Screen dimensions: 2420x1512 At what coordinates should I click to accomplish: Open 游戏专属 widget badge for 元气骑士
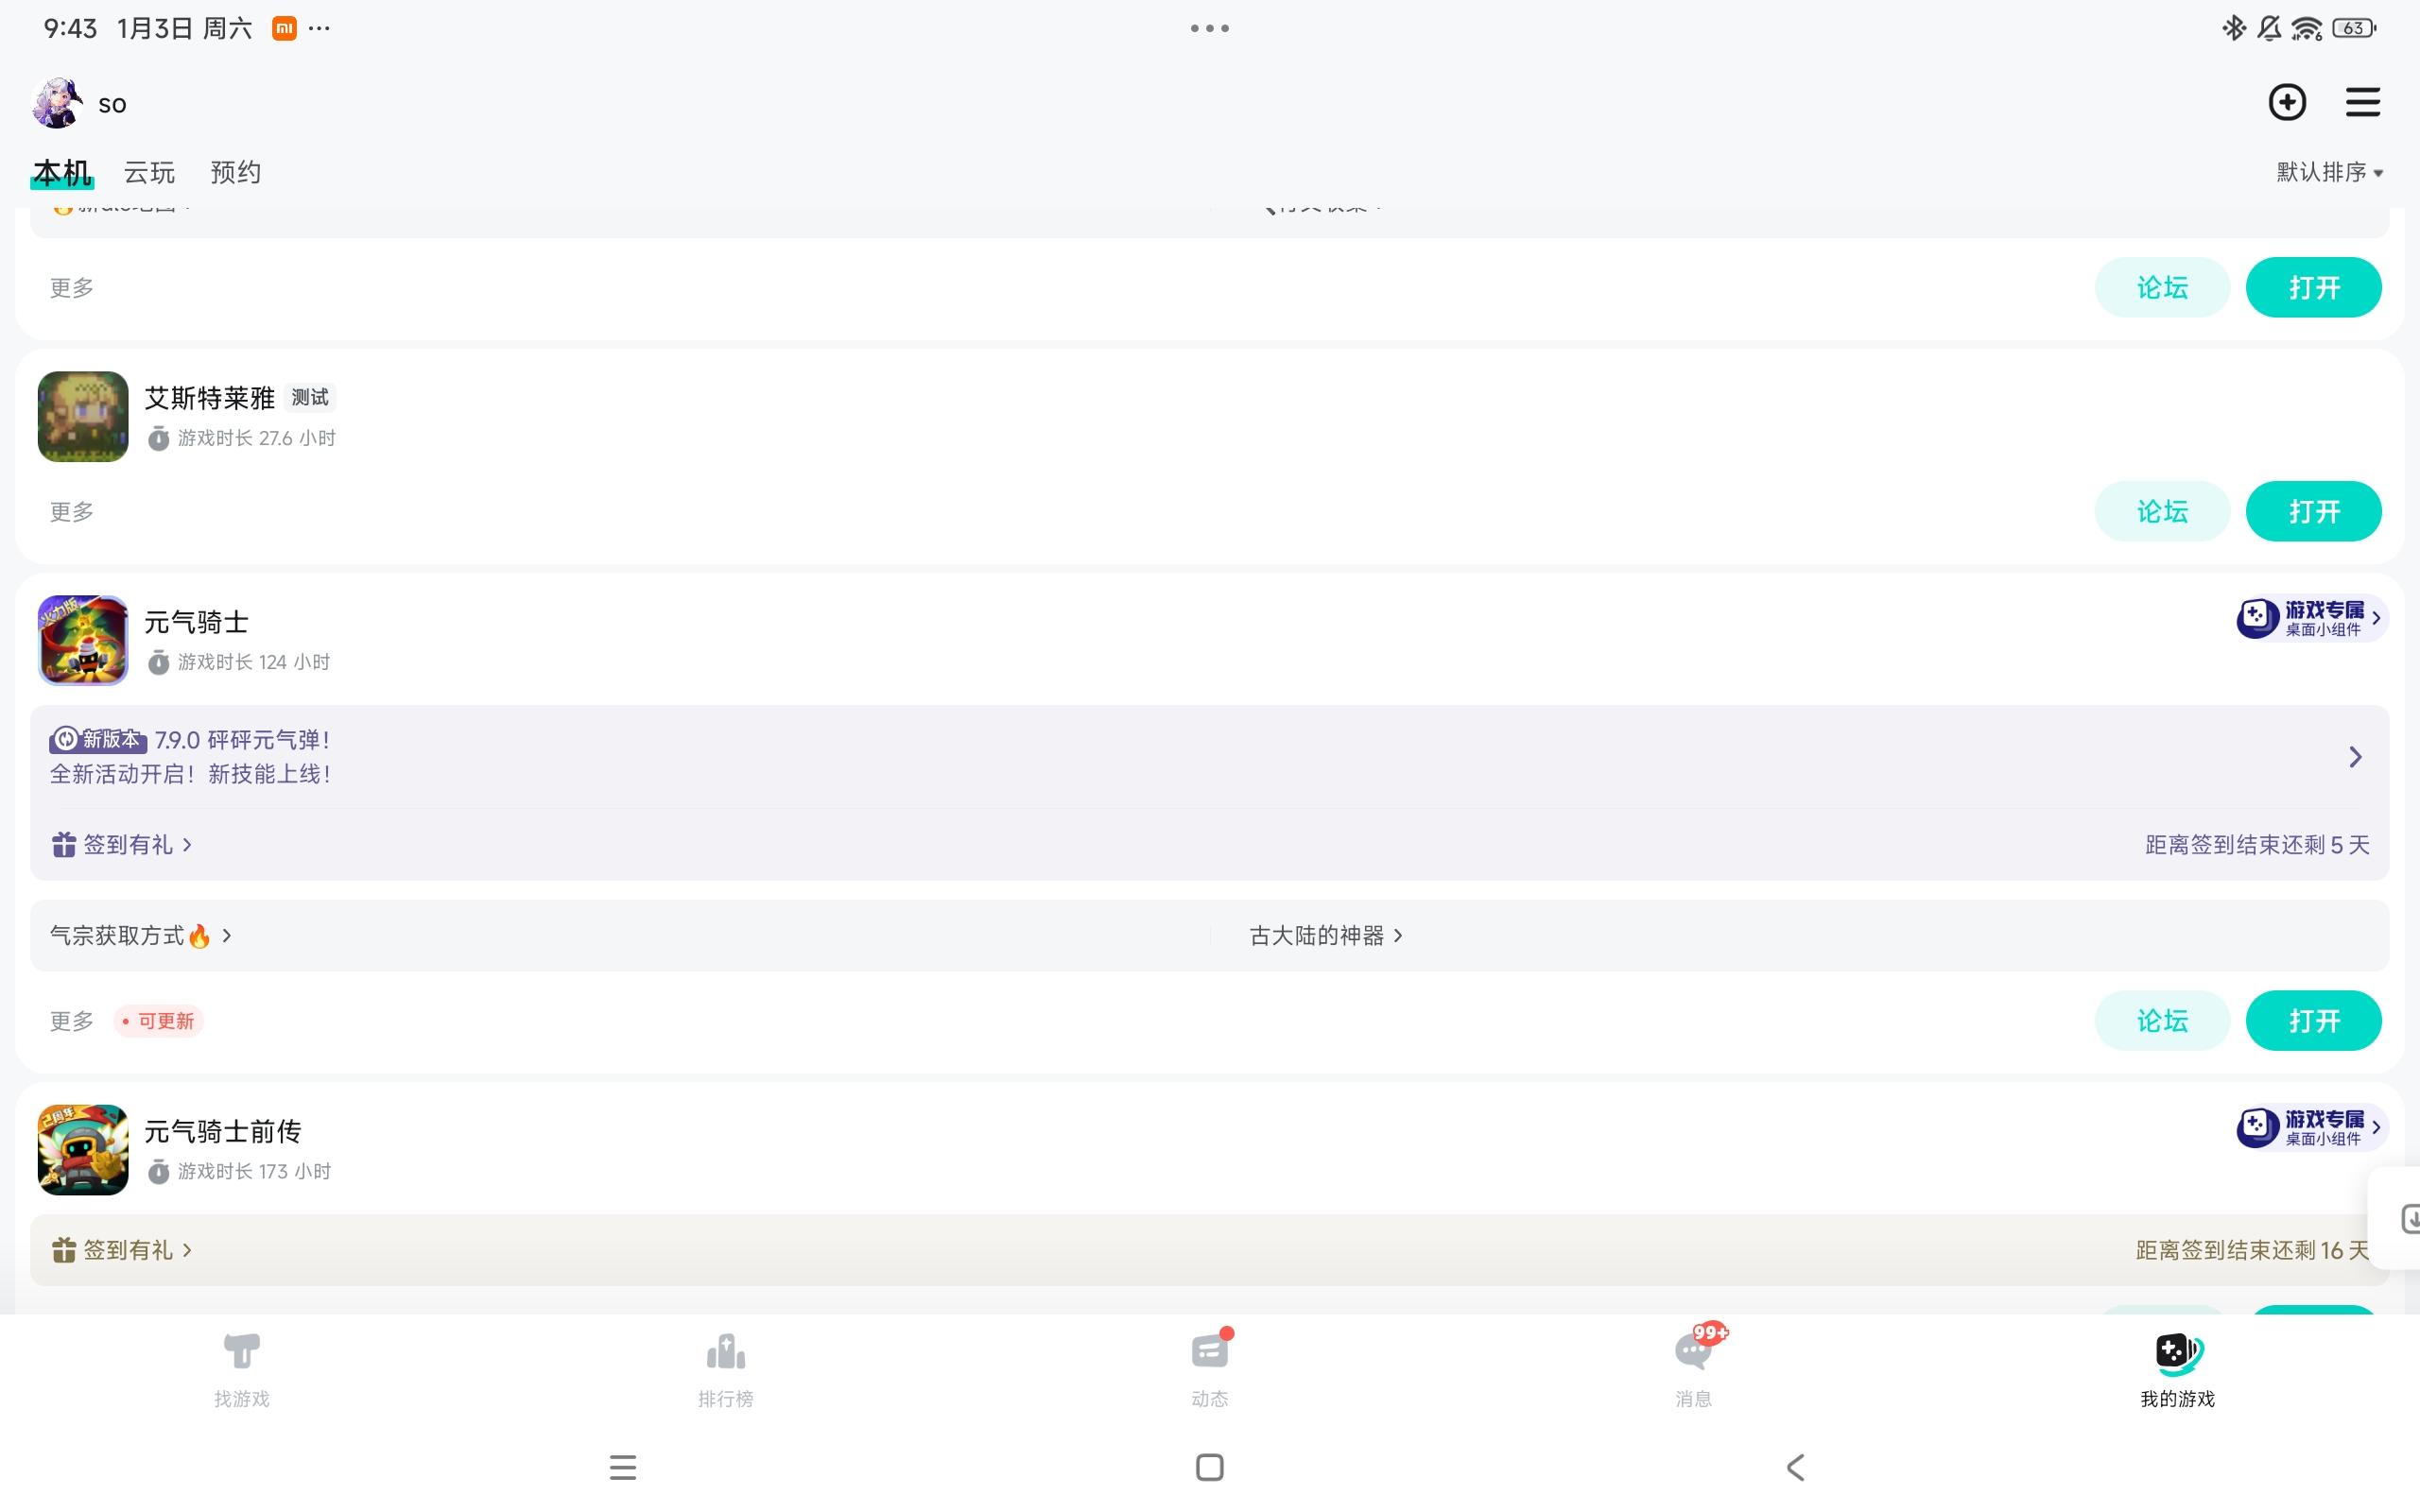coord(2311,618)
